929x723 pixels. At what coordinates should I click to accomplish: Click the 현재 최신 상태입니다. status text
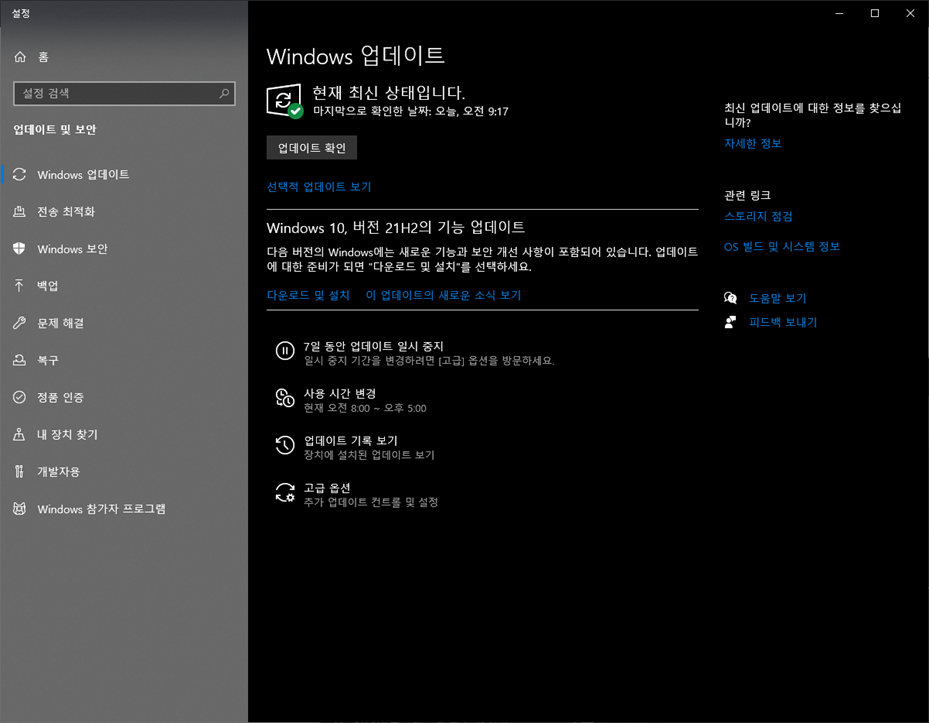[389, 92]
